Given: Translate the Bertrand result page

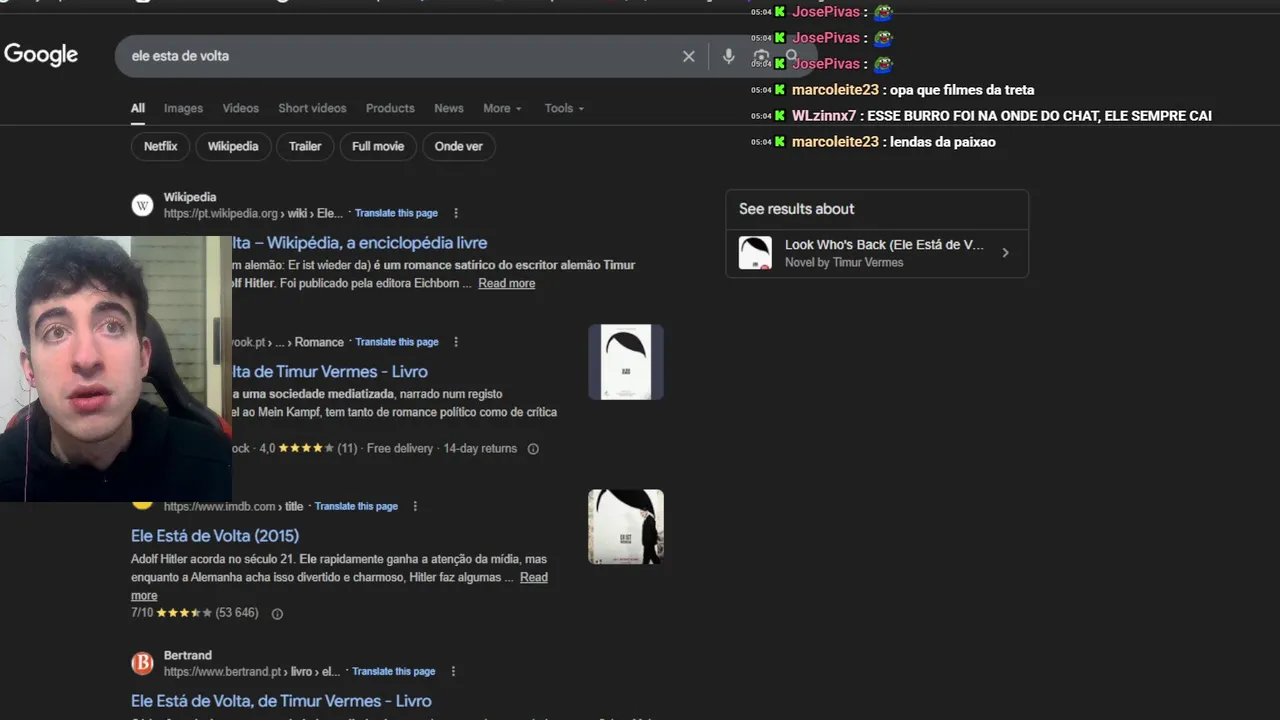Looking at the screenshot, I should click(x=393, y=671).
